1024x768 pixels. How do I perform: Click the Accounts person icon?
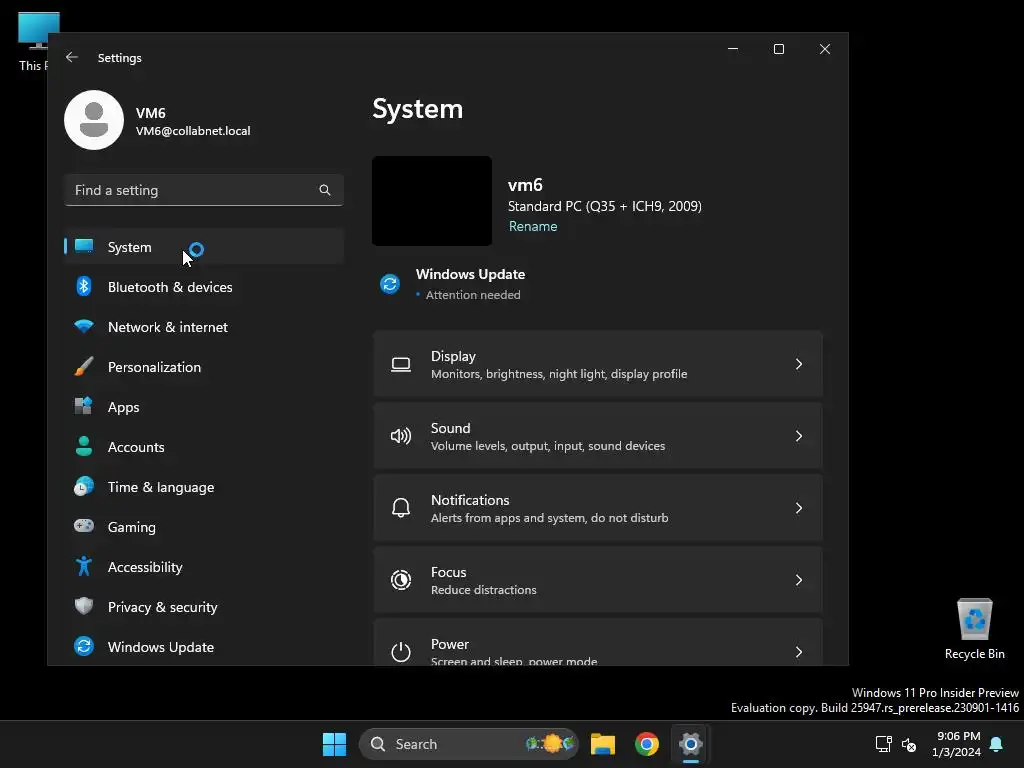pos(84,446)
